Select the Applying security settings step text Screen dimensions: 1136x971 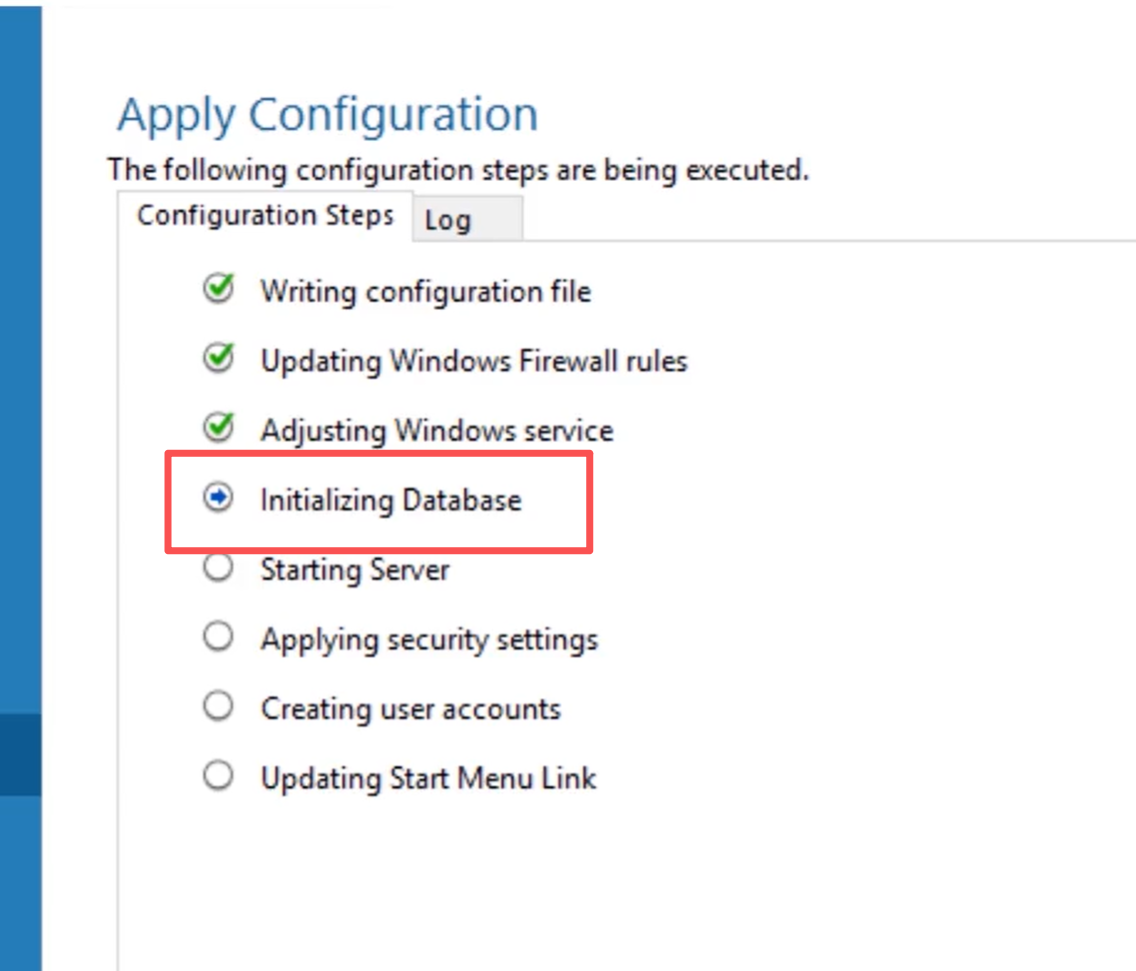tap(429, 638)
